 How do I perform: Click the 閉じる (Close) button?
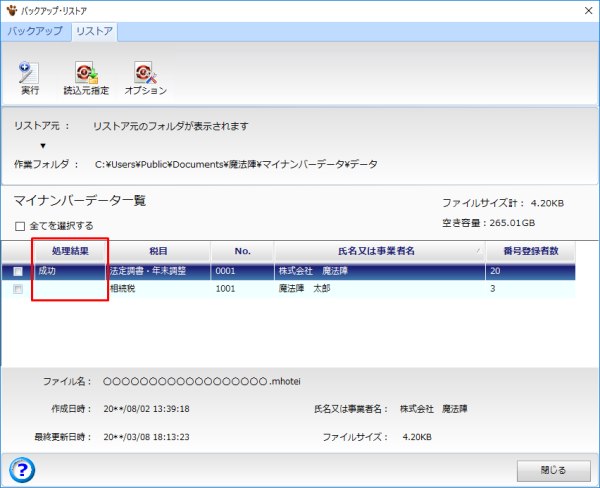coord(553,469)
